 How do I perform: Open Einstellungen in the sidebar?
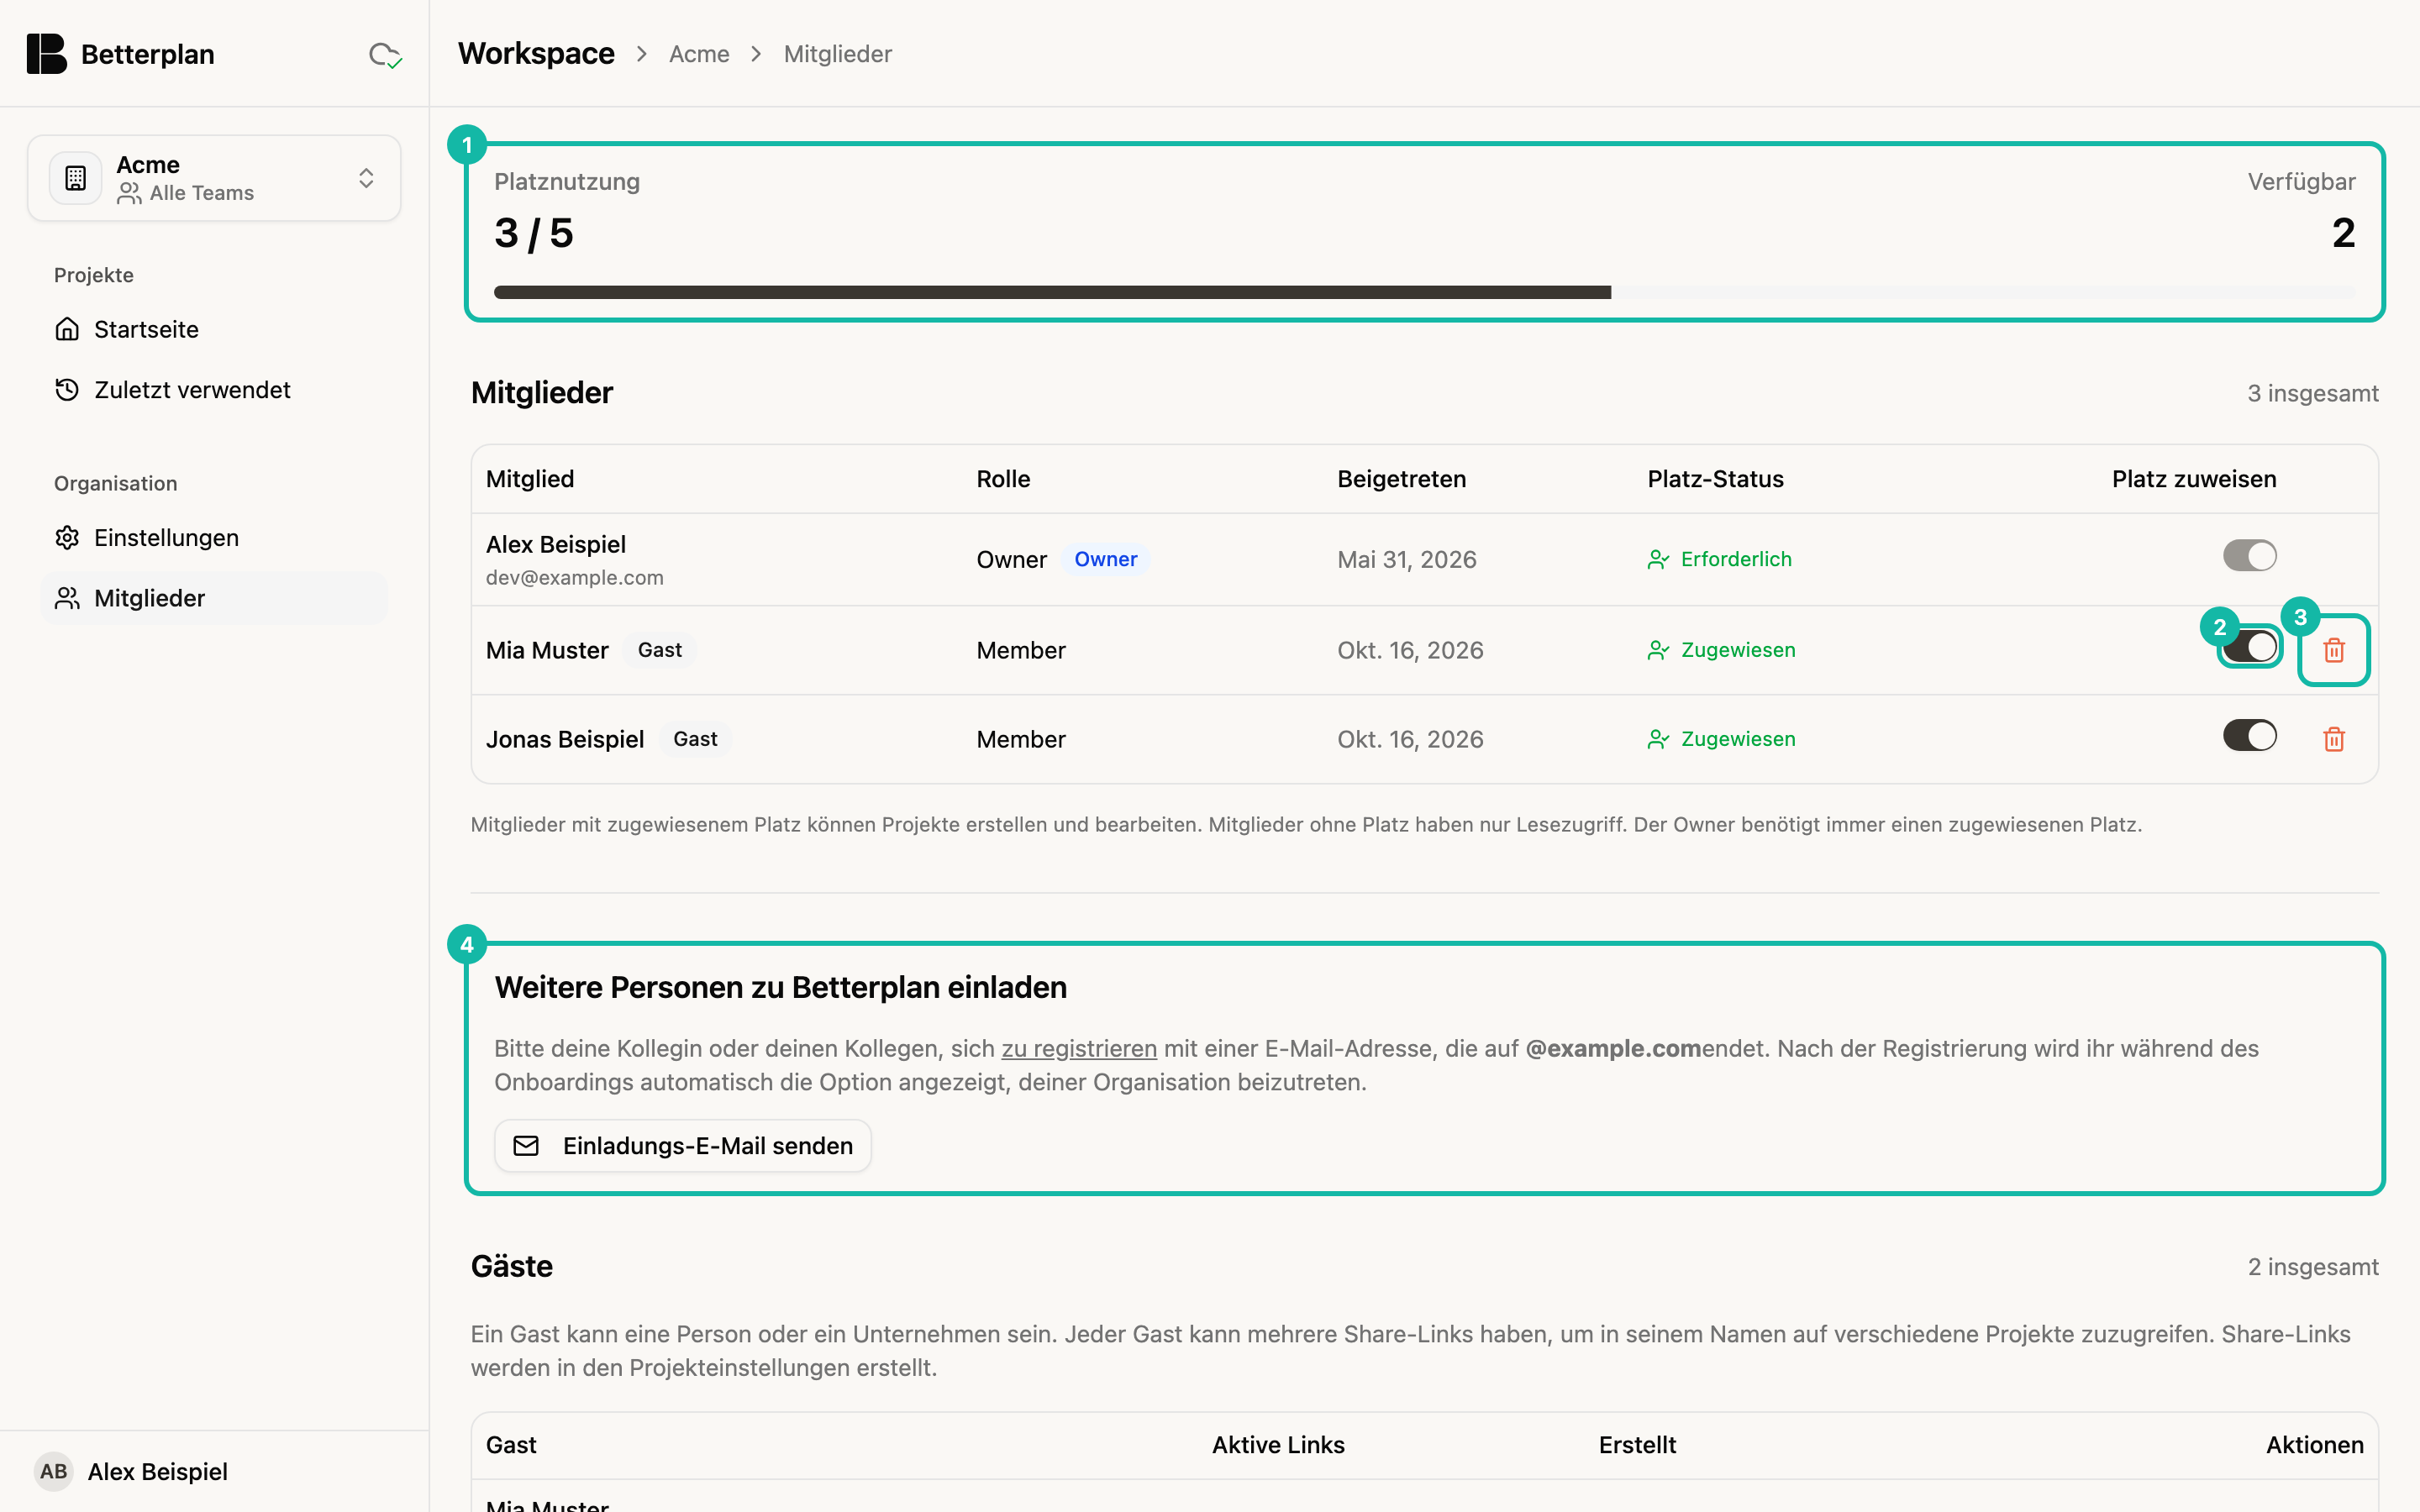(x=214, y=538)
